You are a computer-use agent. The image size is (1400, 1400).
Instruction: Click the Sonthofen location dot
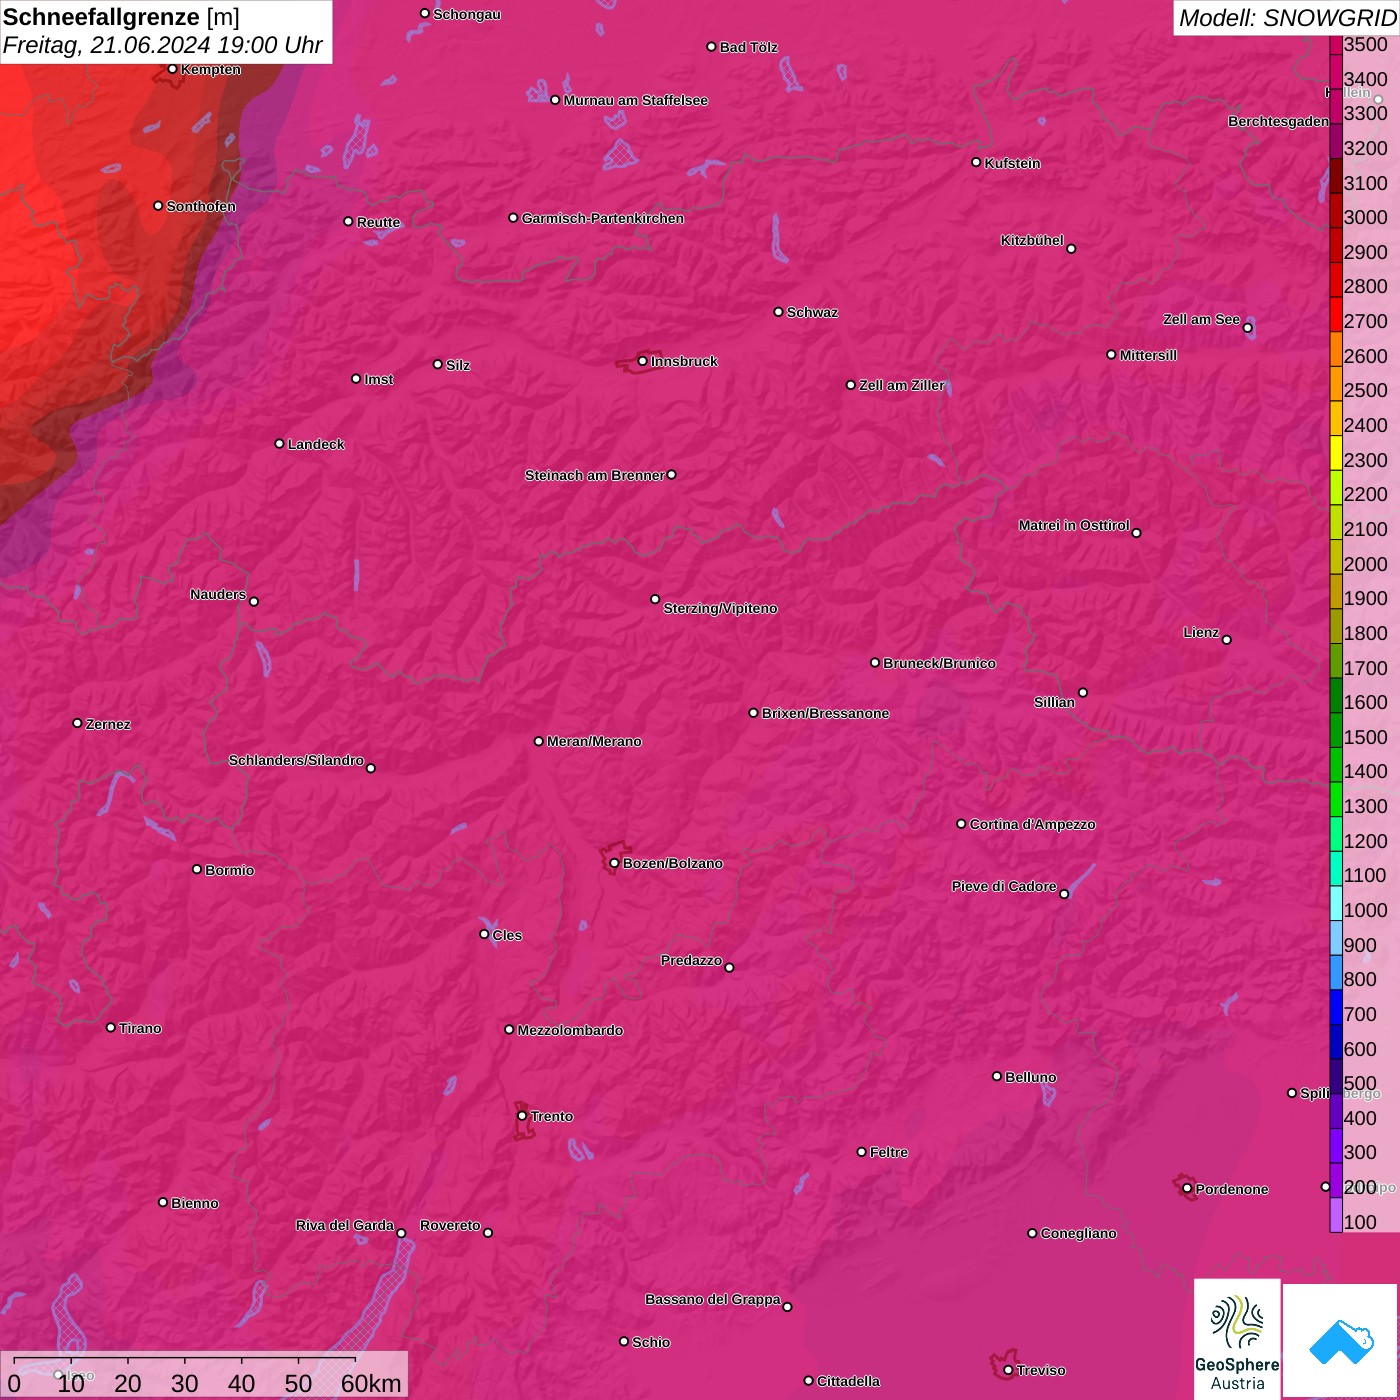(x=158, y=205)
